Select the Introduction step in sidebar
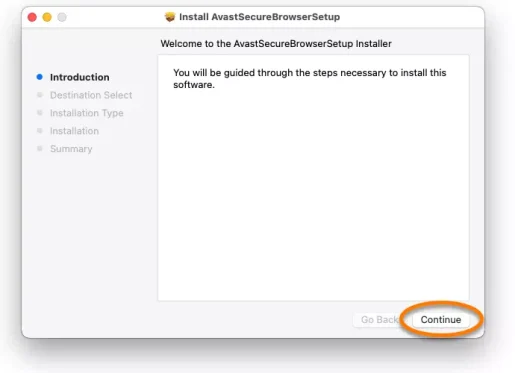515x373 pixels. click(x=80, y=77)
